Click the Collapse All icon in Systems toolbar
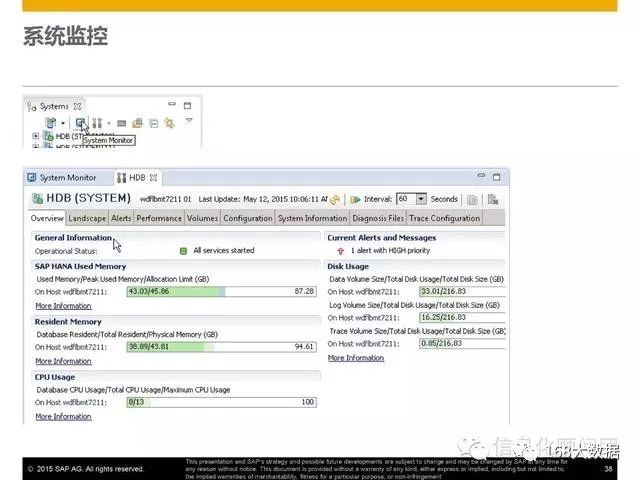The image size is (640, 480). tap(153, 123)
